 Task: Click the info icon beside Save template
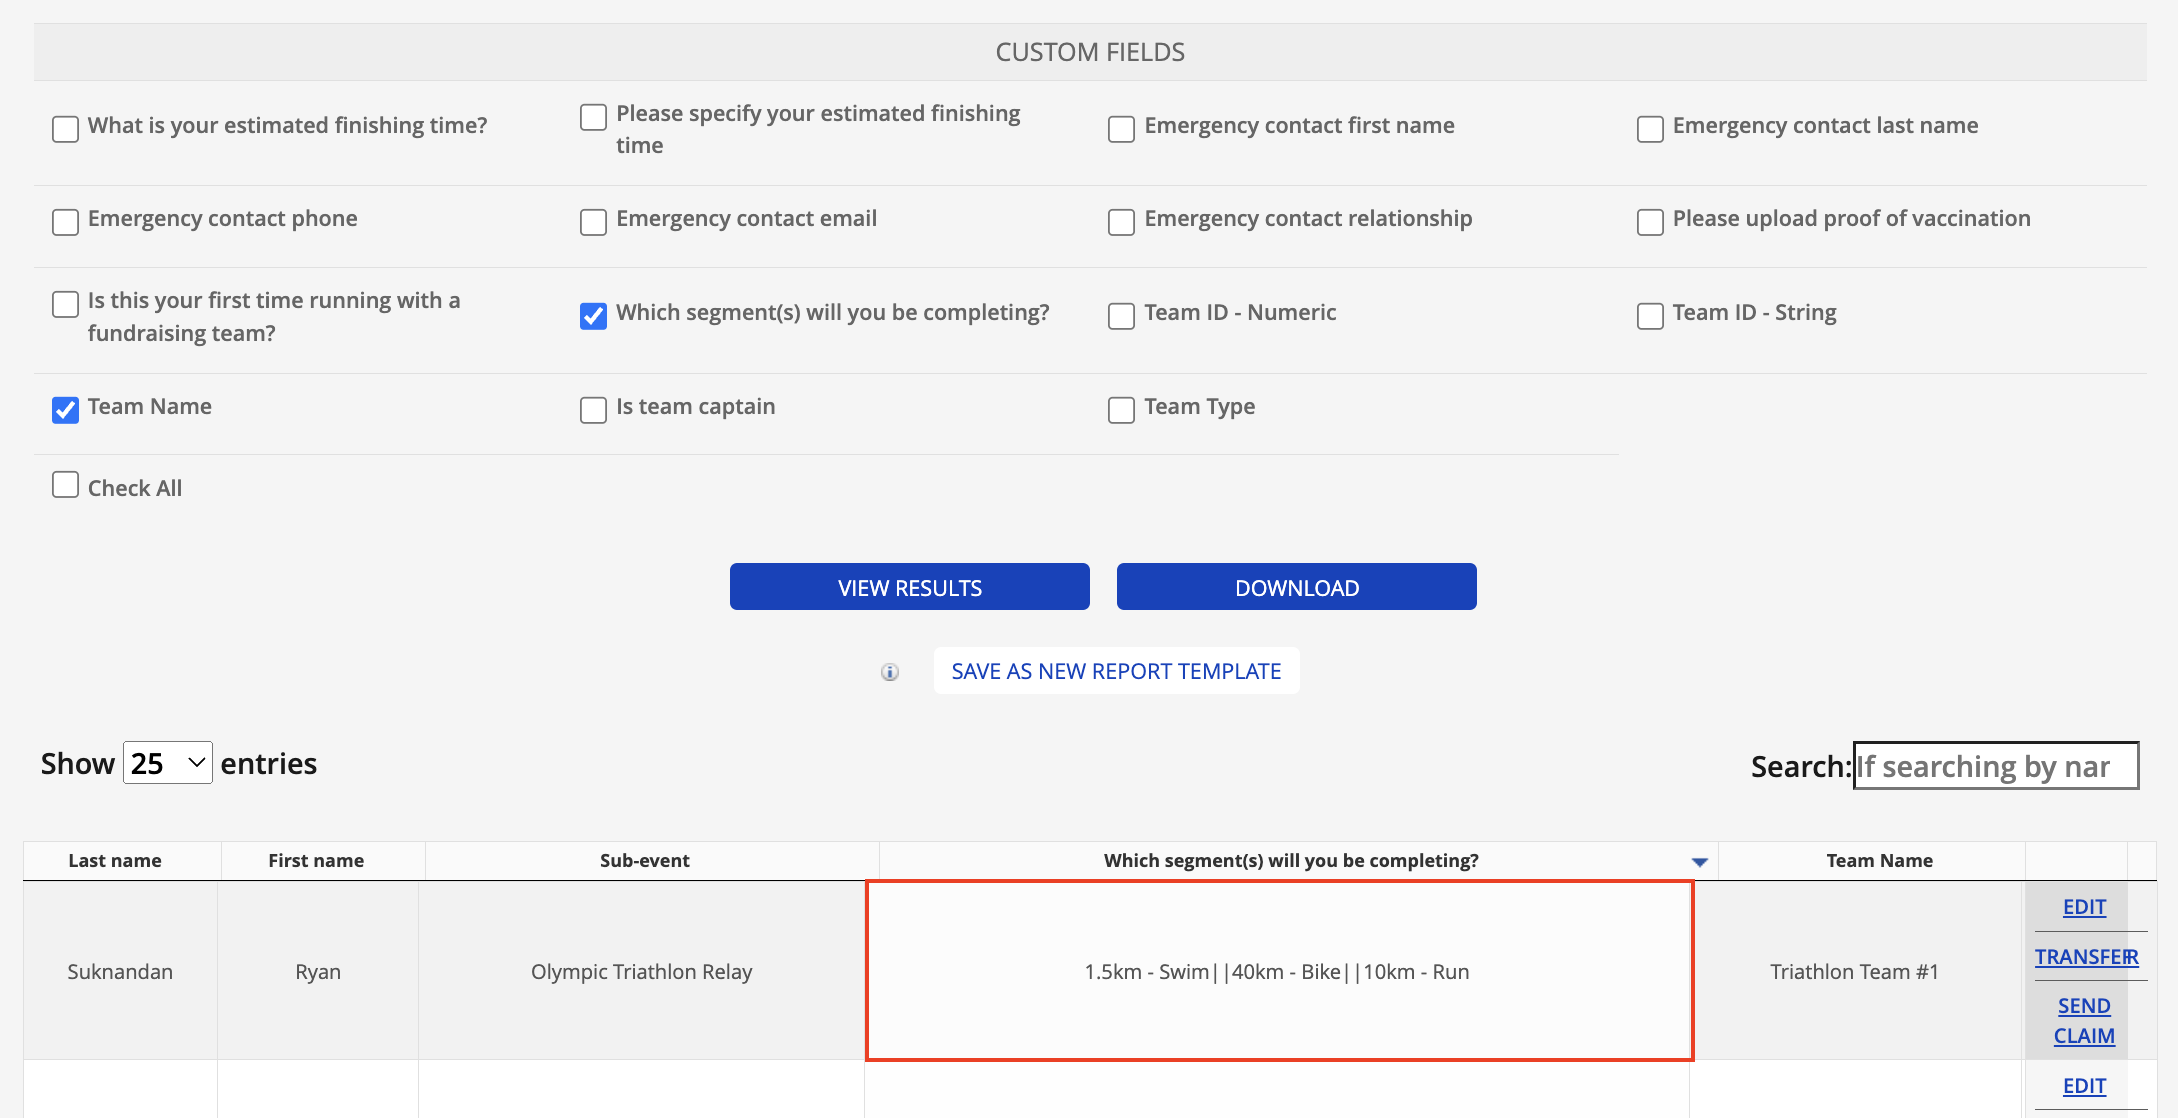pyautogui.click(x=889, y=672)
